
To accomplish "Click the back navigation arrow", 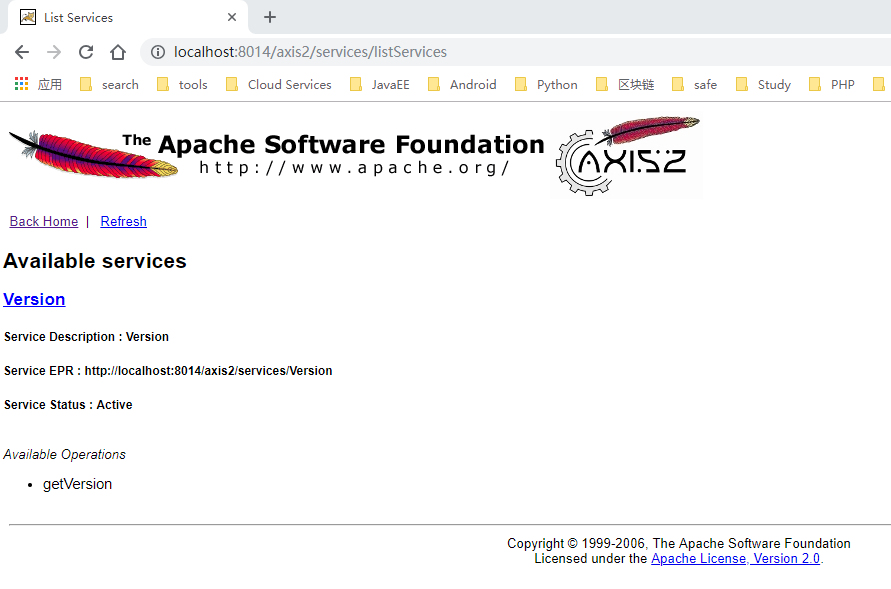I will pos(21,52).
